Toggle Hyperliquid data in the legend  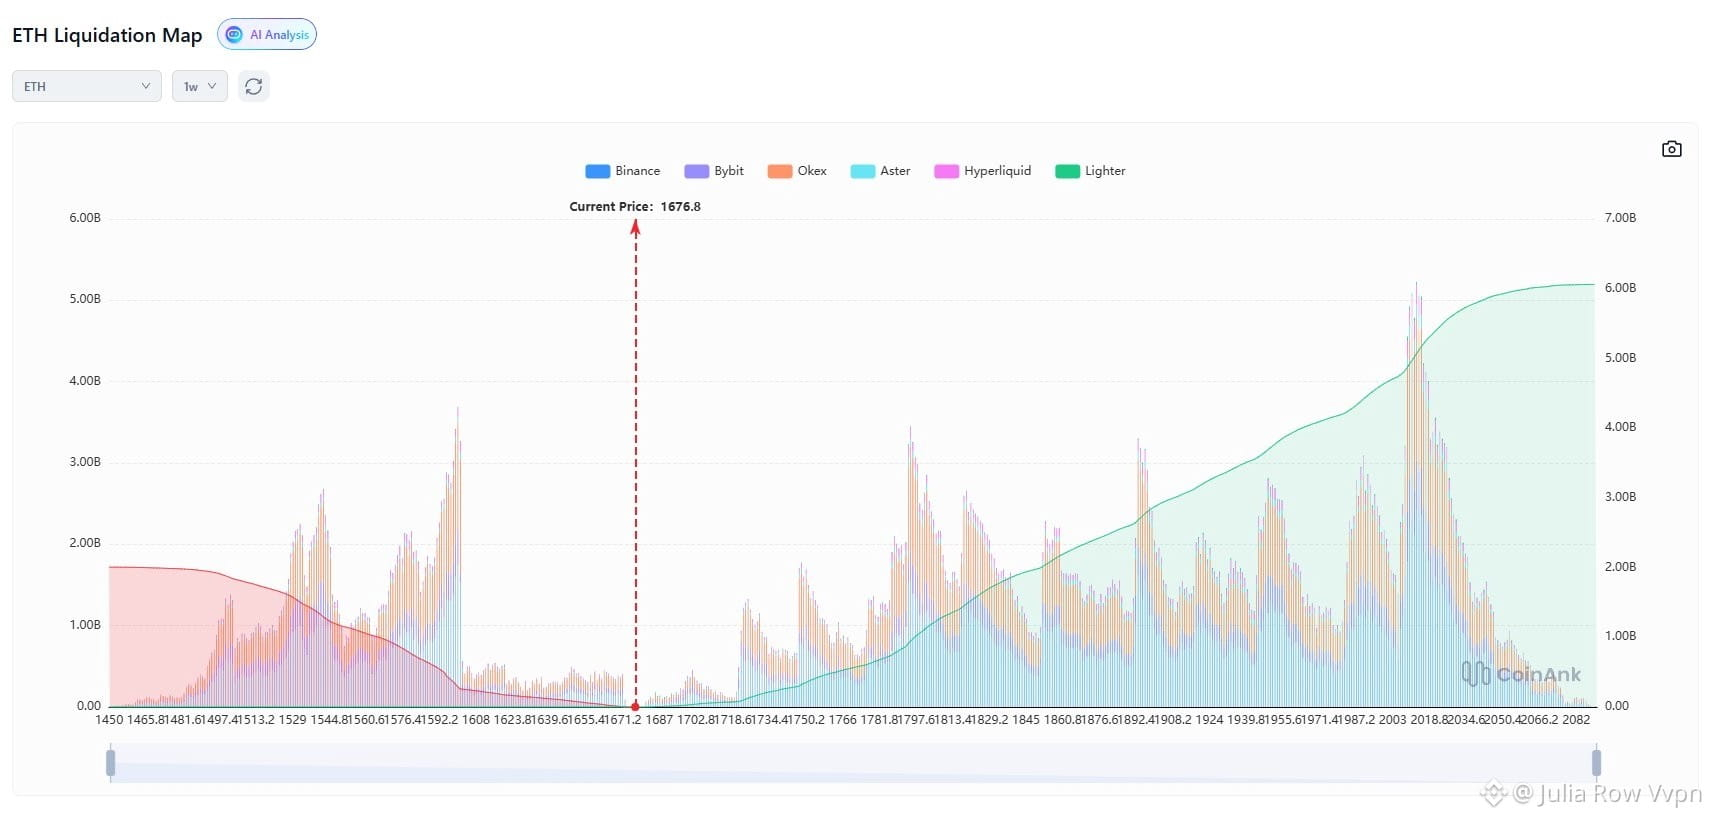(x=982, y=171)
